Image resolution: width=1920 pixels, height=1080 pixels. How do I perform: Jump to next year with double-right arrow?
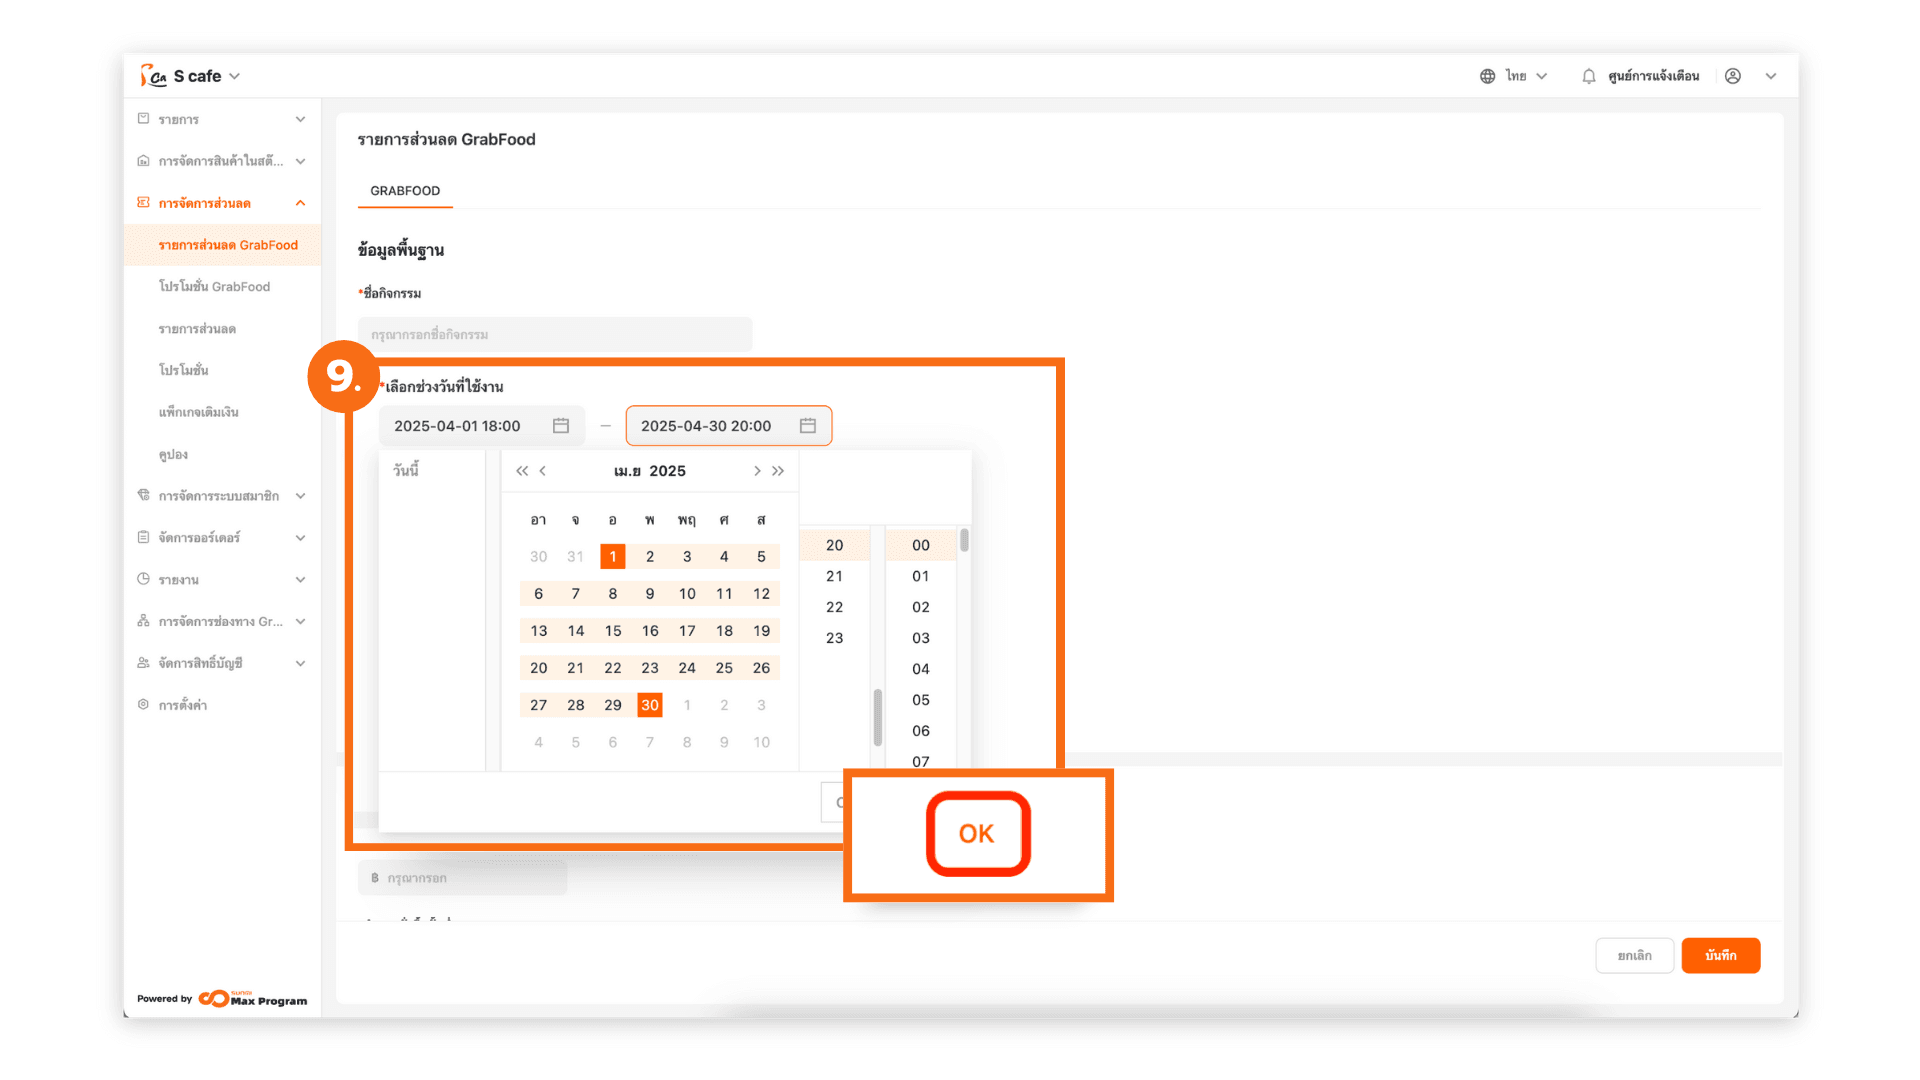(778, 471)
